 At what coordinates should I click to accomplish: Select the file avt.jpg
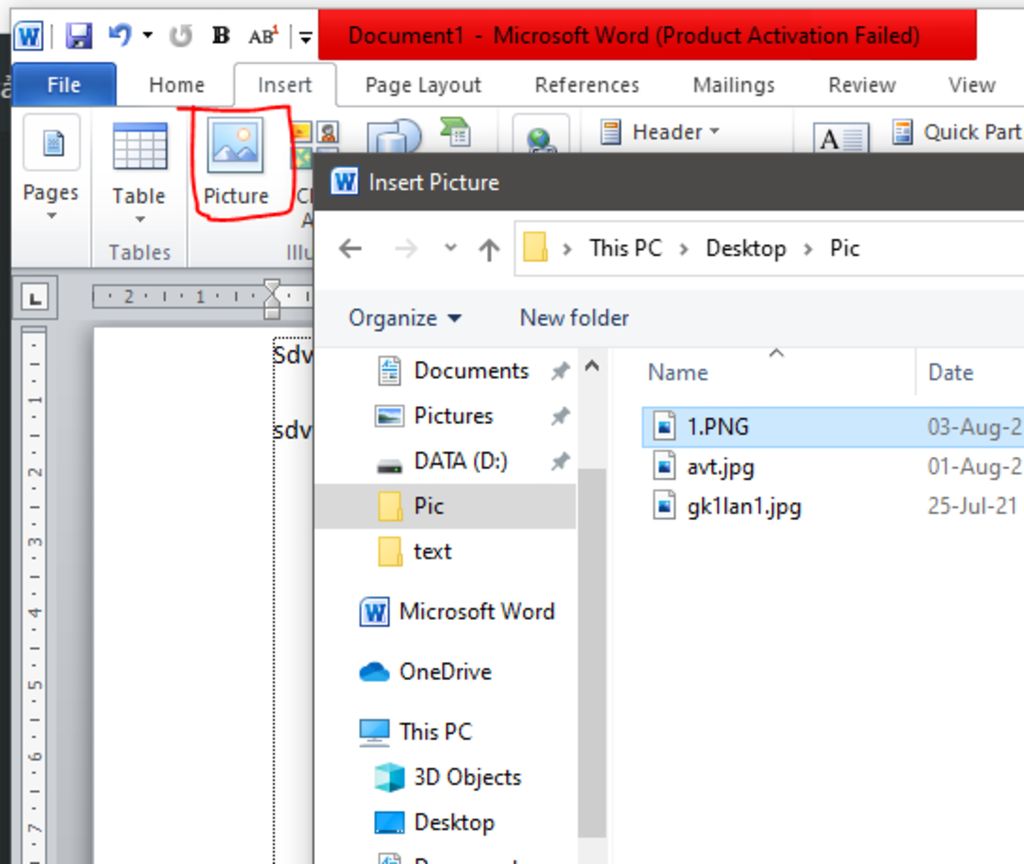click(x=721, y=467)
